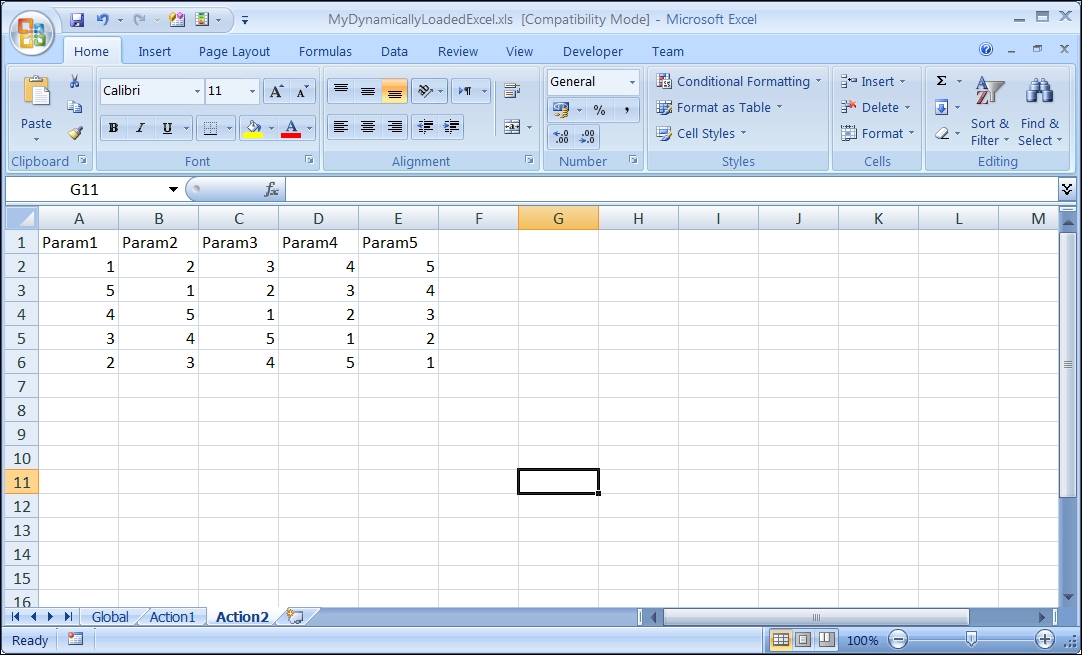Toggle Italic text formatting
1082x655 pixels.
pos(140,128)
